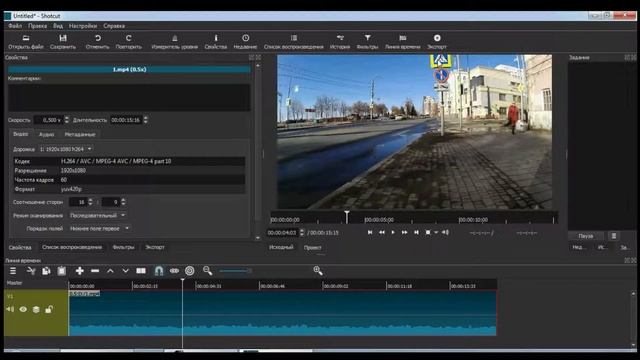
Task: Lock track V1
Action: 49,309
